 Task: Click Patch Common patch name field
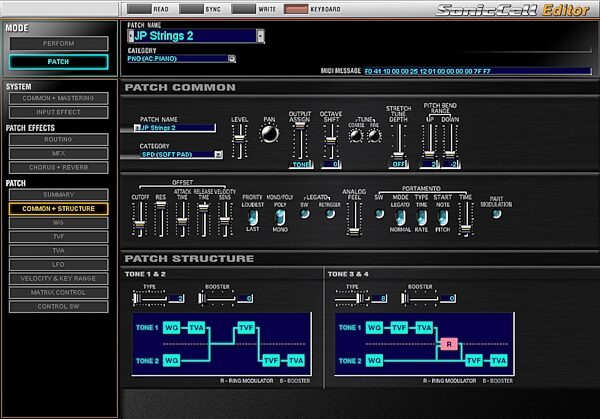click(x=175, y=128)
